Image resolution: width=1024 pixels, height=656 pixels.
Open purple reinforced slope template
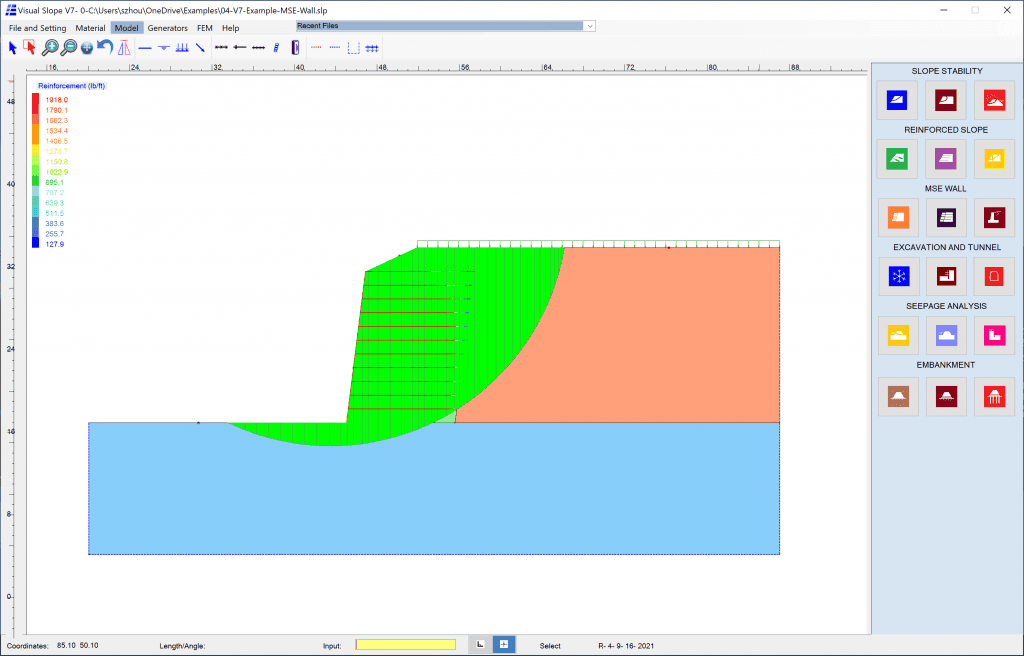click(946, 159)
